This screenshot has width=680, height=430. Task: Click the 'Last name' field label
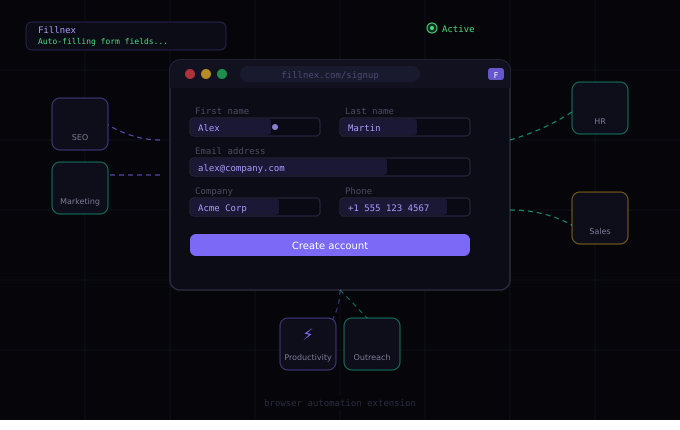(x=369, y=111)
